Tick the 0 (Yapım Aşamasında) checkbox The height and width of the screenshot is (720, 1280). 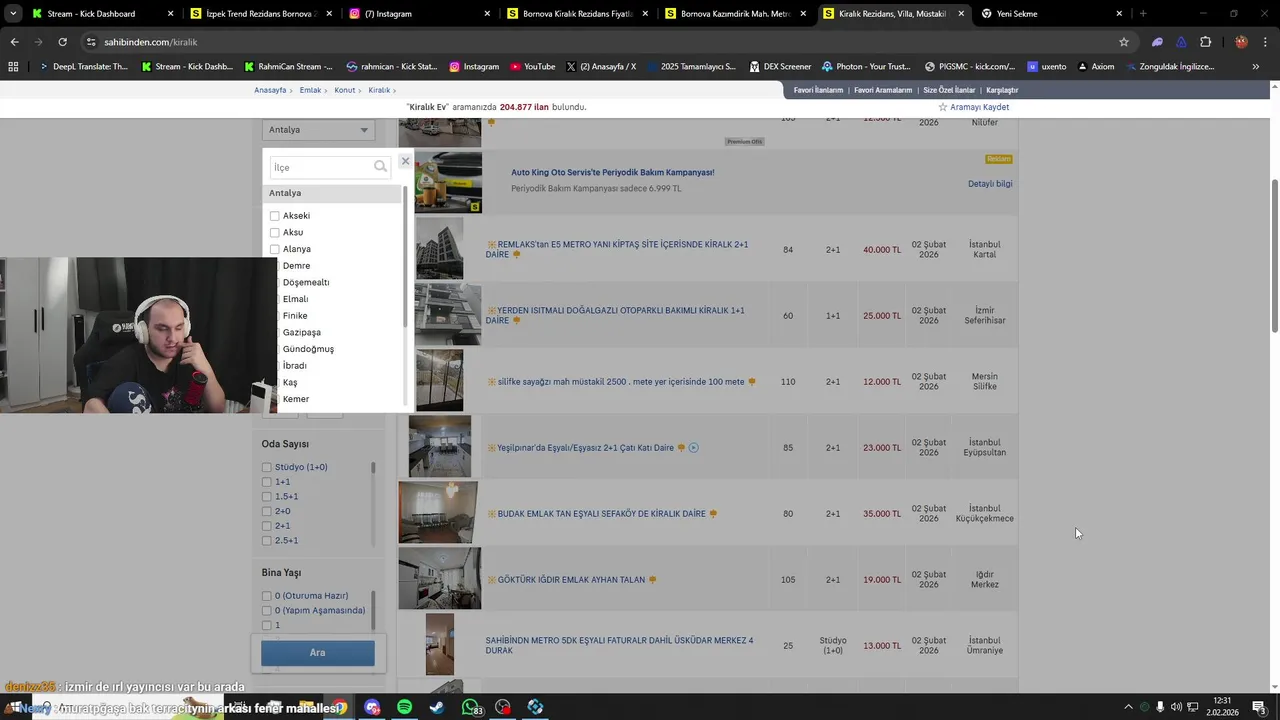click(x=267, y=611)
